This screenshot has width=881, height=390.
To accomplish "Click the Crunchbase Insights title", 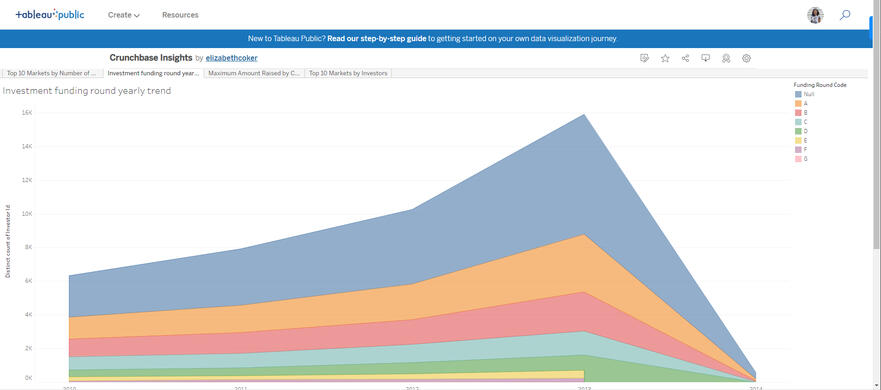I will tap(151, 58).
